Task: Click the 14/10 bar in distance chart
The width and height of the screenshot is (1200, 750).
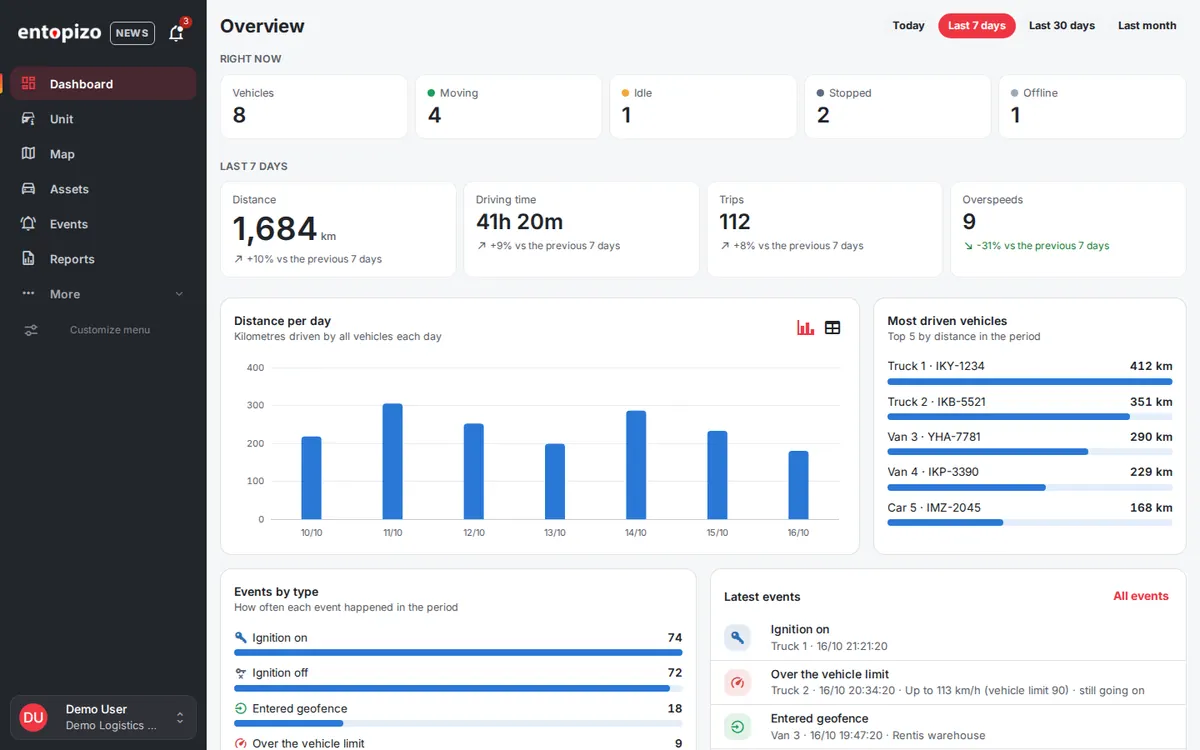Action: (x=636, y=465)
